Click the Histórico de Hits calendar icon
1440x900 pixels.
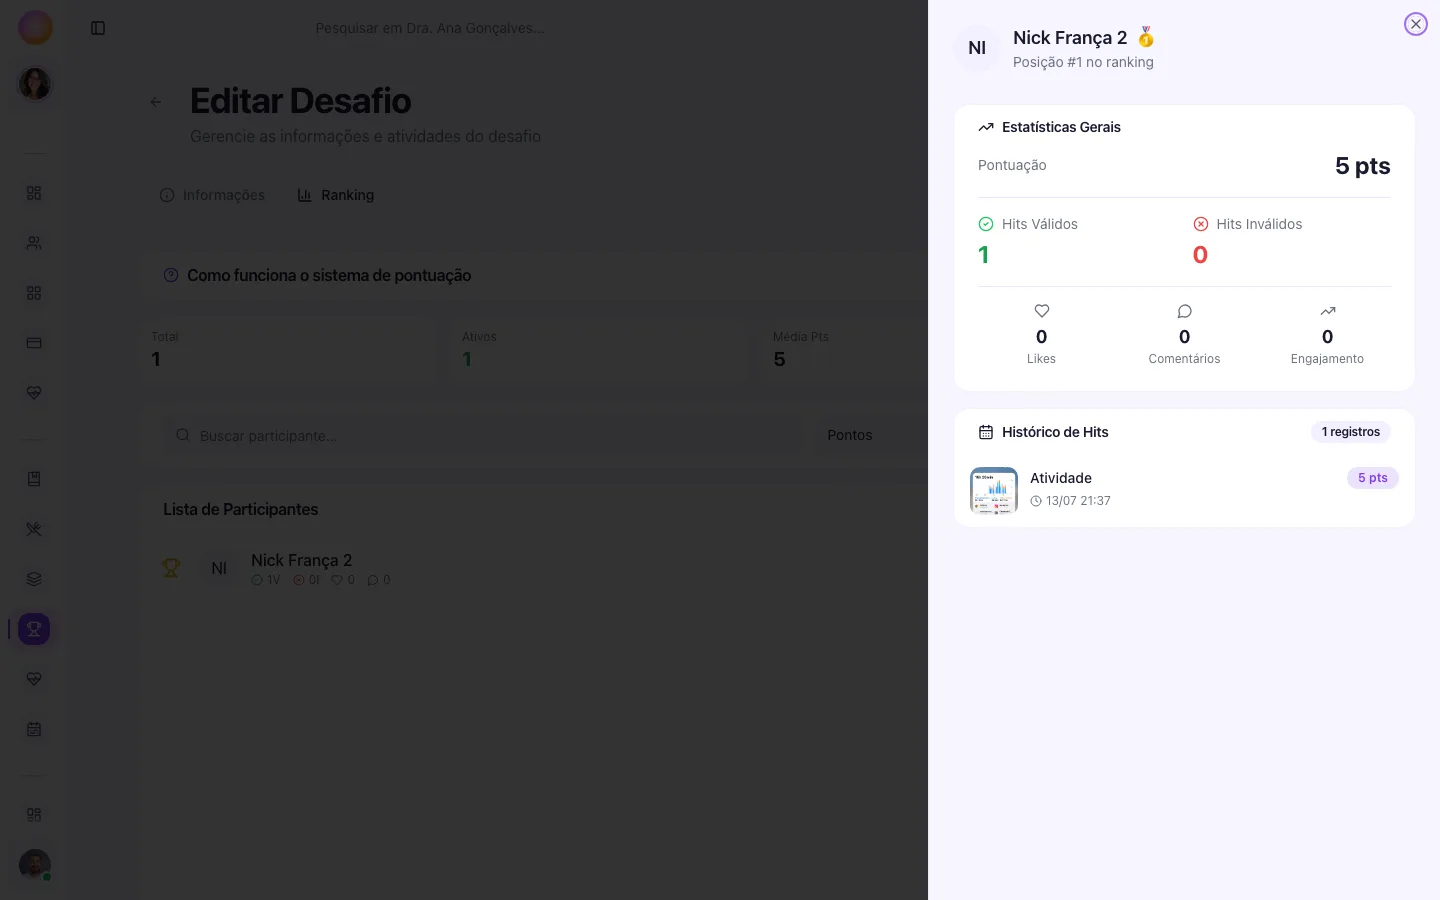(x=986, y=432)
